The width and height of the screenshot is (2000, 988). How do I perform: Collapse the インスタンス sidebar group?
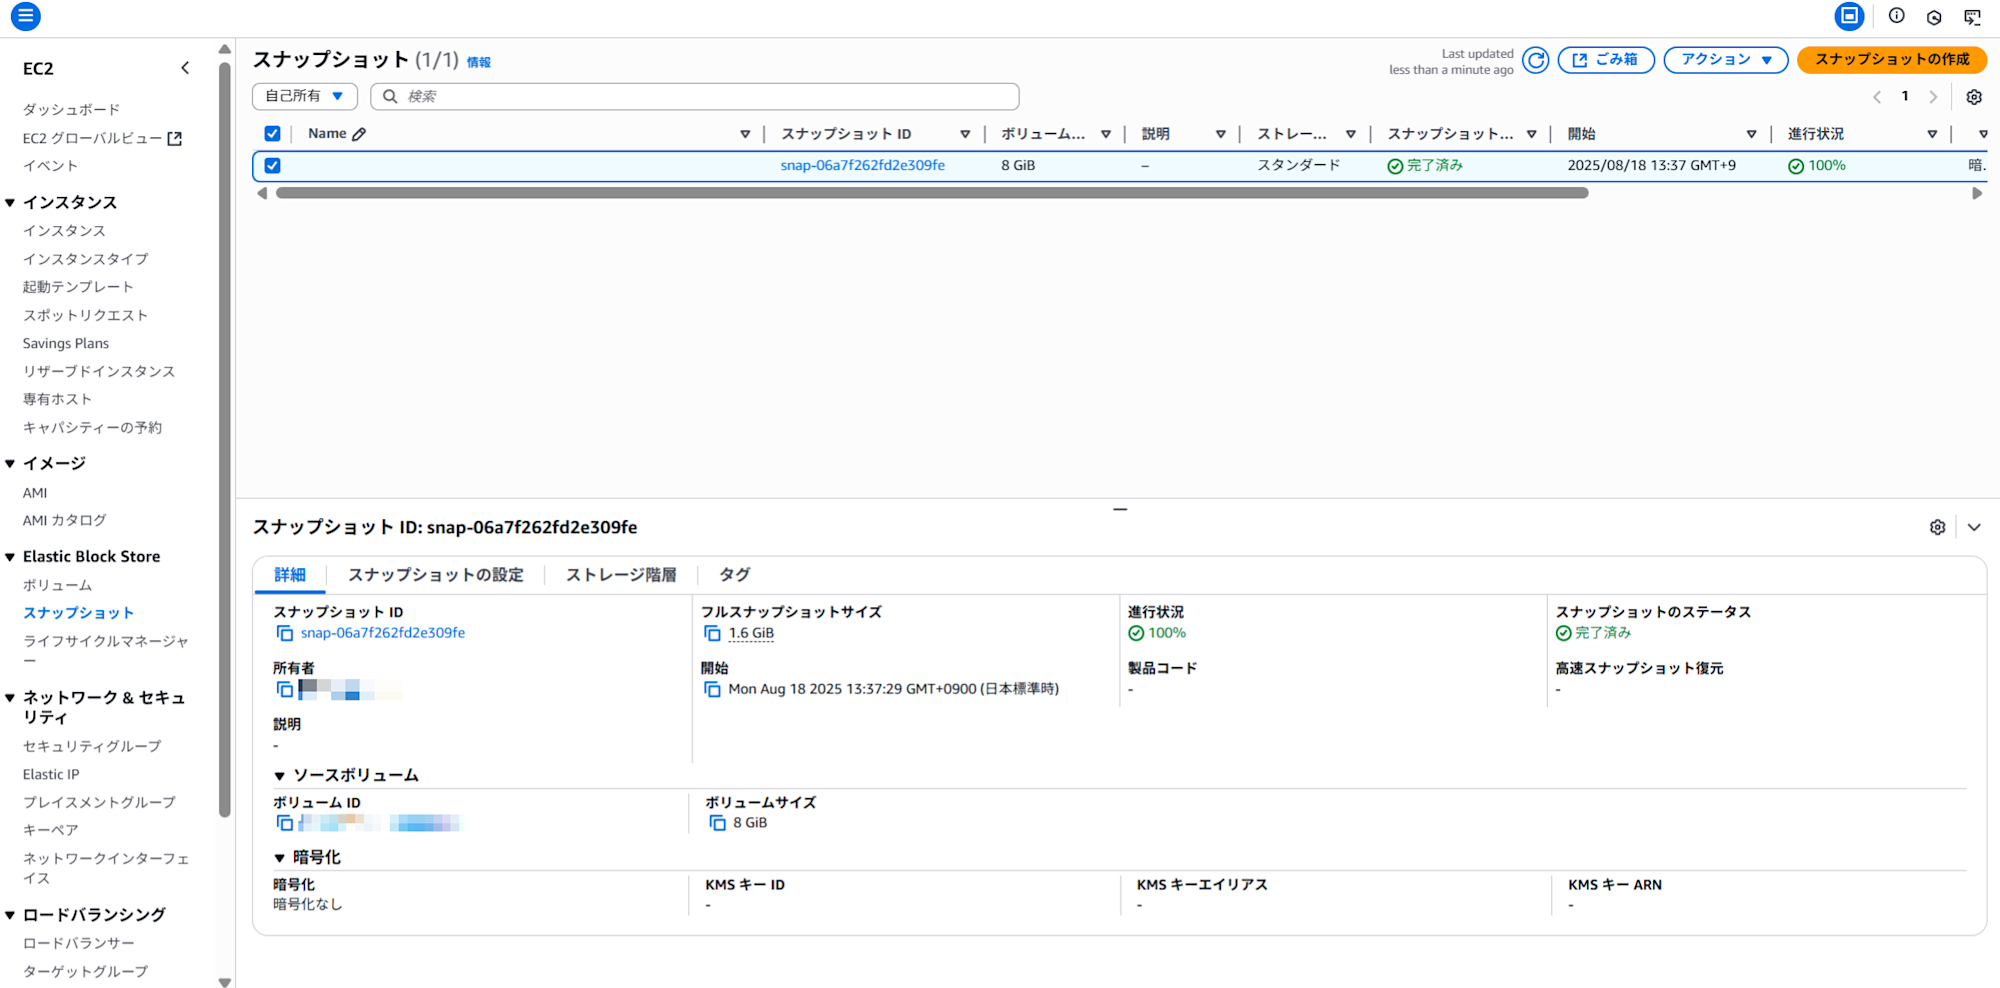point(10,203)
